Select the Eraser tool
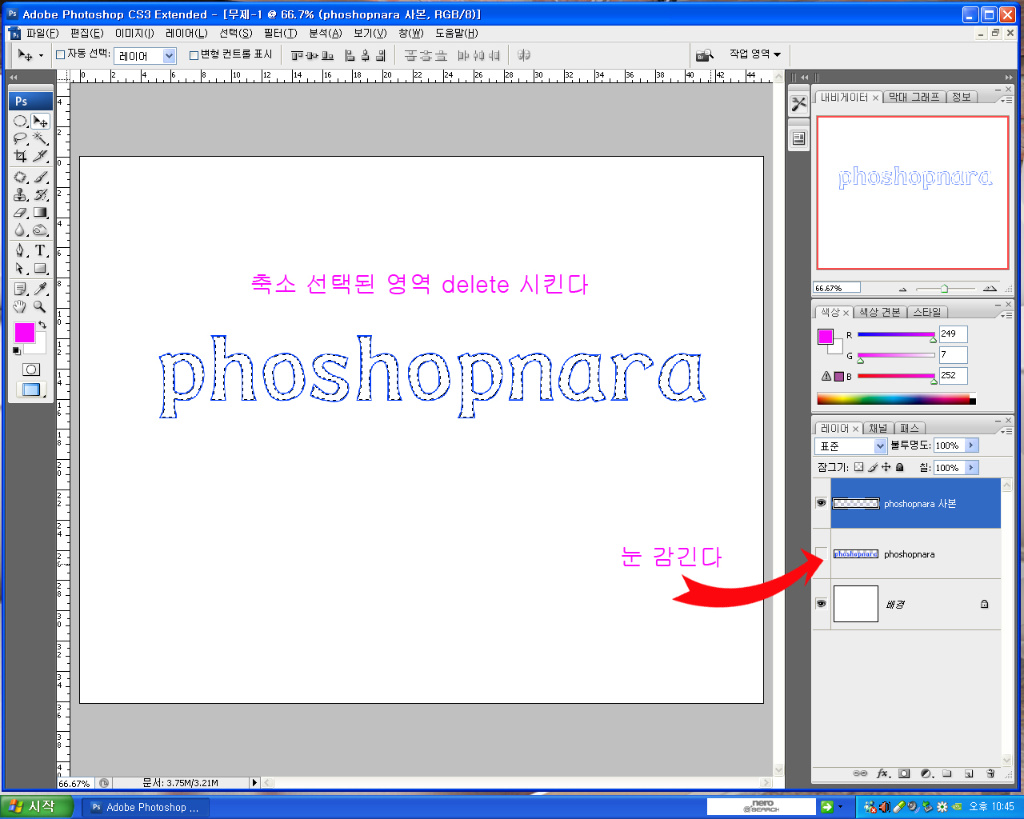1024x819 pixels. coord(20,212)
